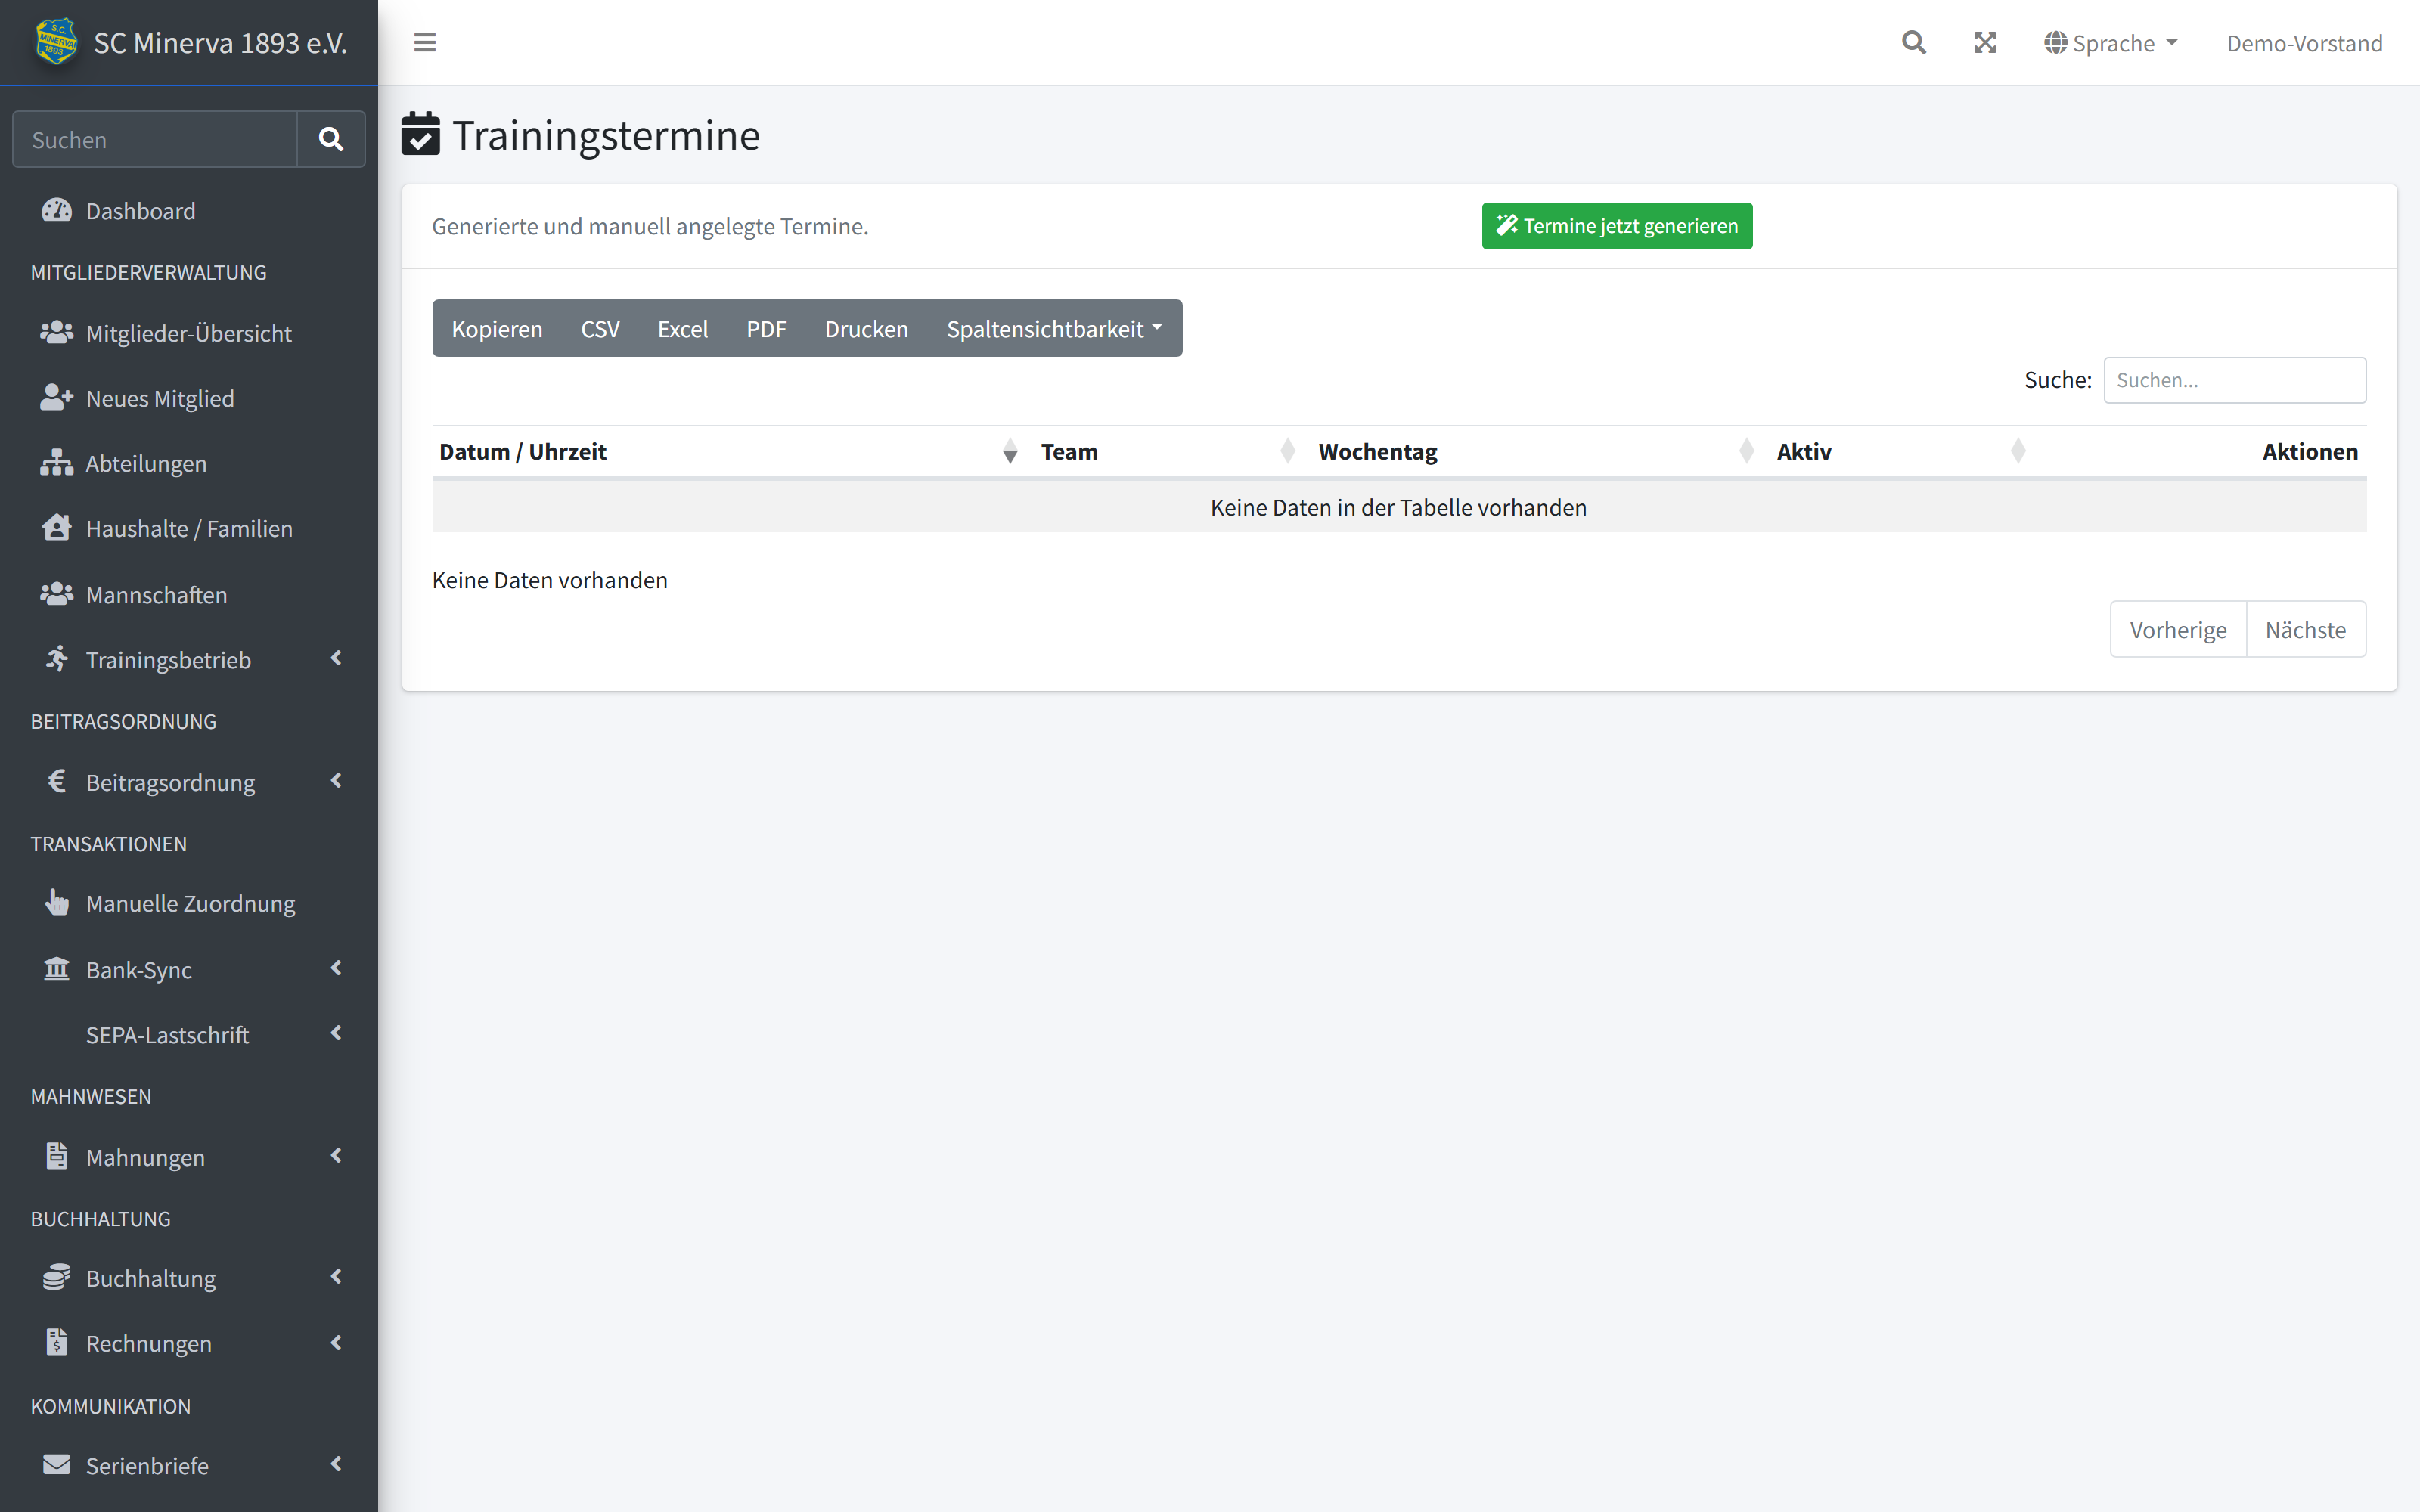Click the Dashboard gauge icon
The height and width of the screenshot is (1512, 2420).
click(x=57, y=210)
